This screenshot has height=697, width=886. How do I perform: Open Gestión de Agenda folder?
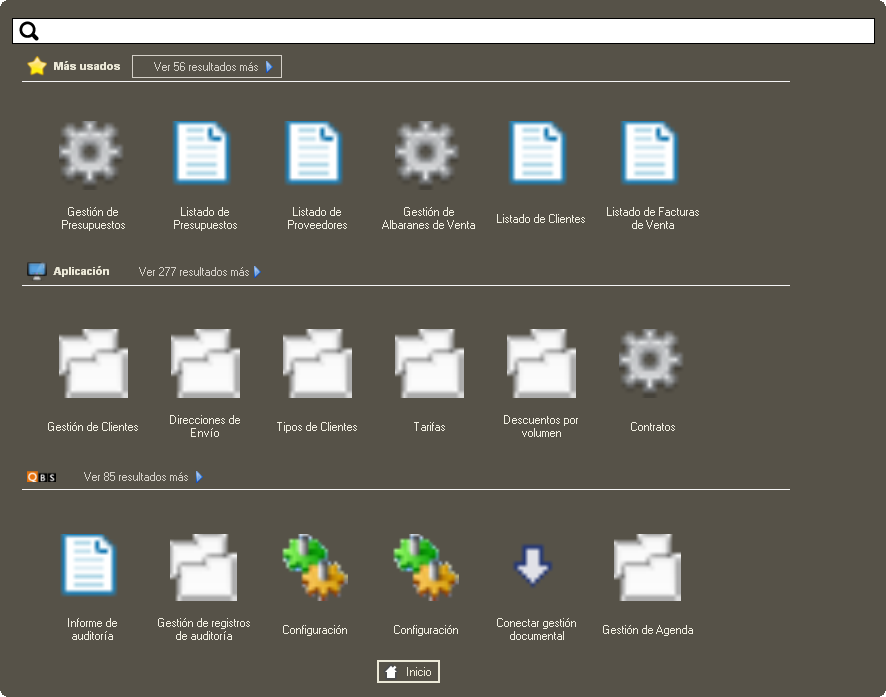(647, 566)
